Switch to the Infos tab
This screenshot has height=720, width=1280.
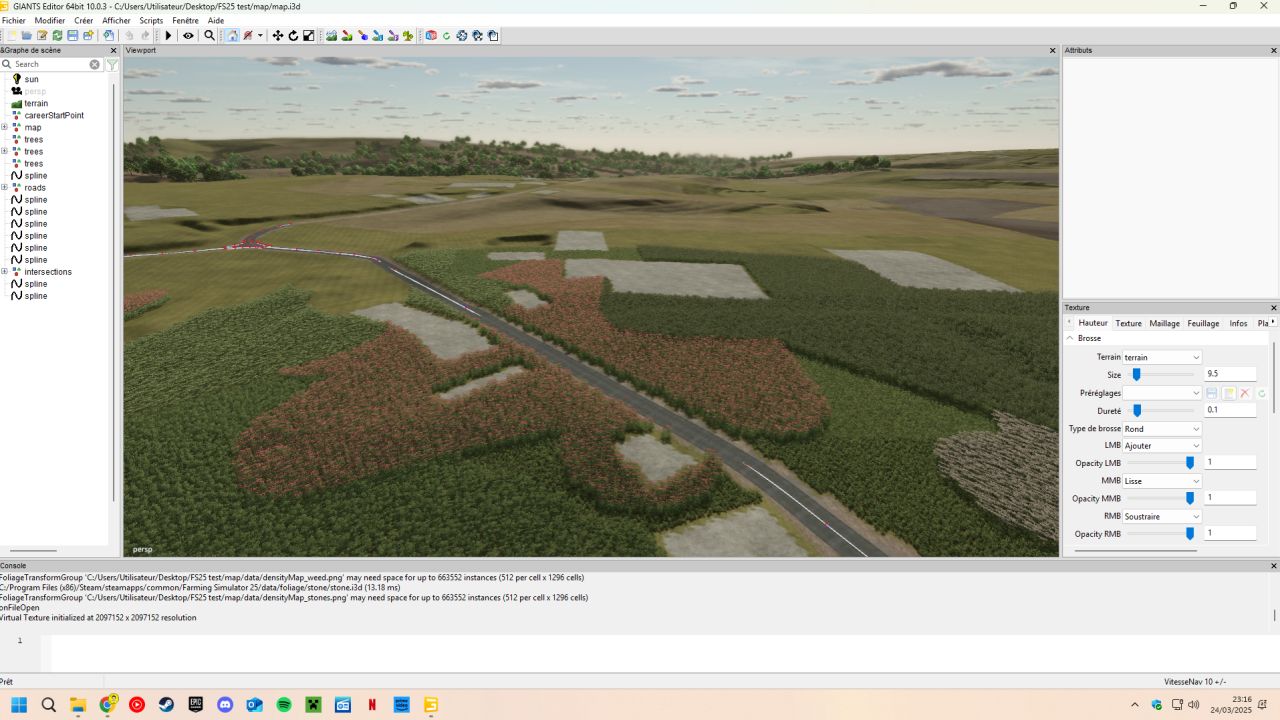point(1238,323)
